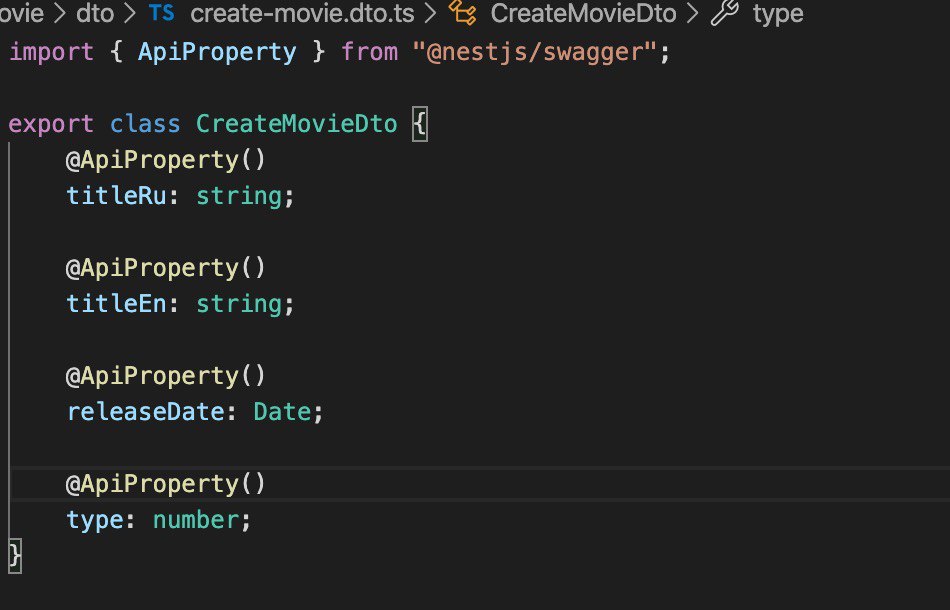
Task: Click ApiProperty in the import statement
Action: [218, 52]
